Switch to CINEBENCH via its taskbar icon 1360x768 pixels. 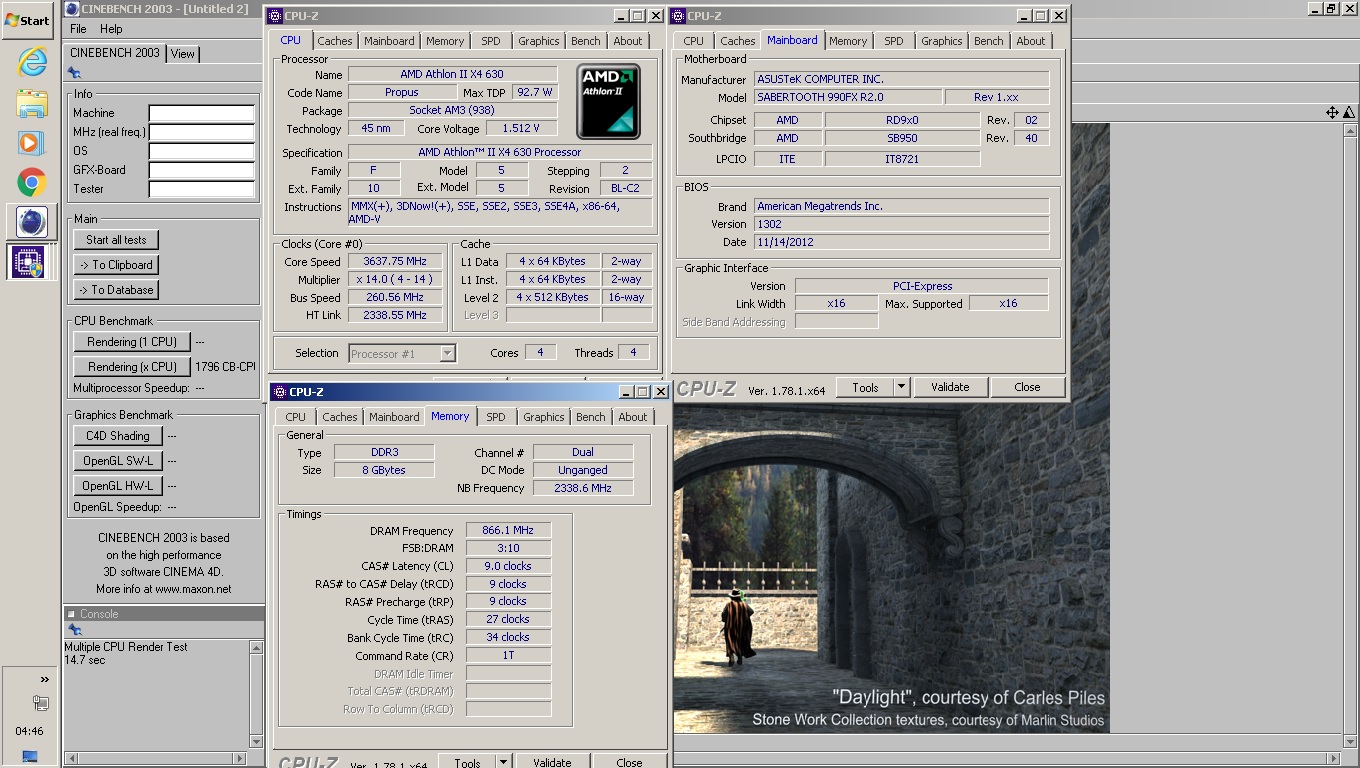[x=32, y=222]
